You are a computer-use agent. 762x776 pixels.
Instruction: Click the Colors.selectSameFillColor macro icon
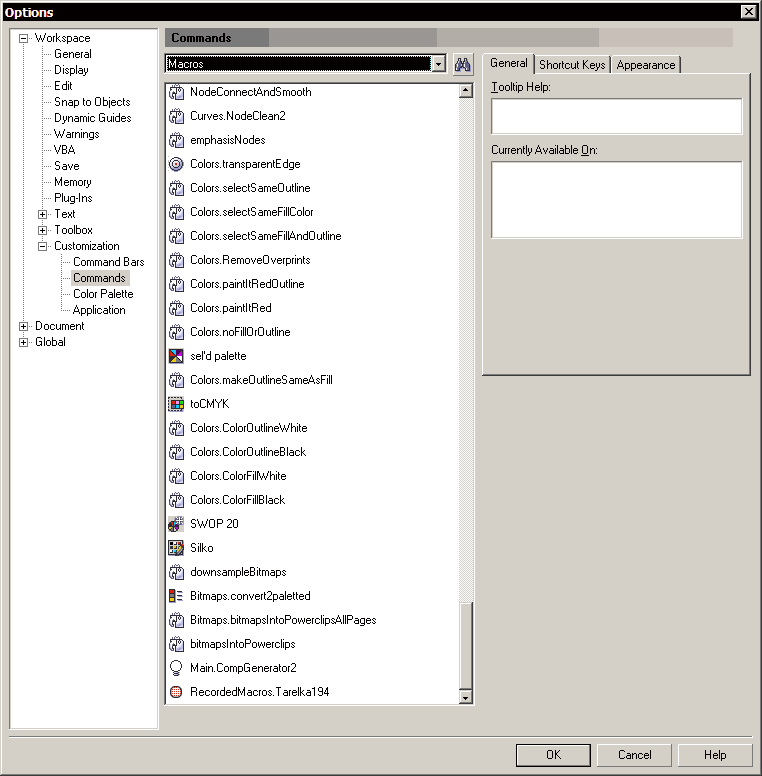(176, 212)
